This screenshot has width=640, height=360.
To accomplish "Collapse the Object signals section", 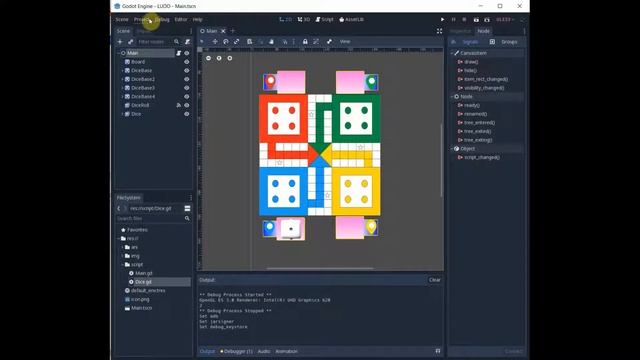I will point(452,149).
